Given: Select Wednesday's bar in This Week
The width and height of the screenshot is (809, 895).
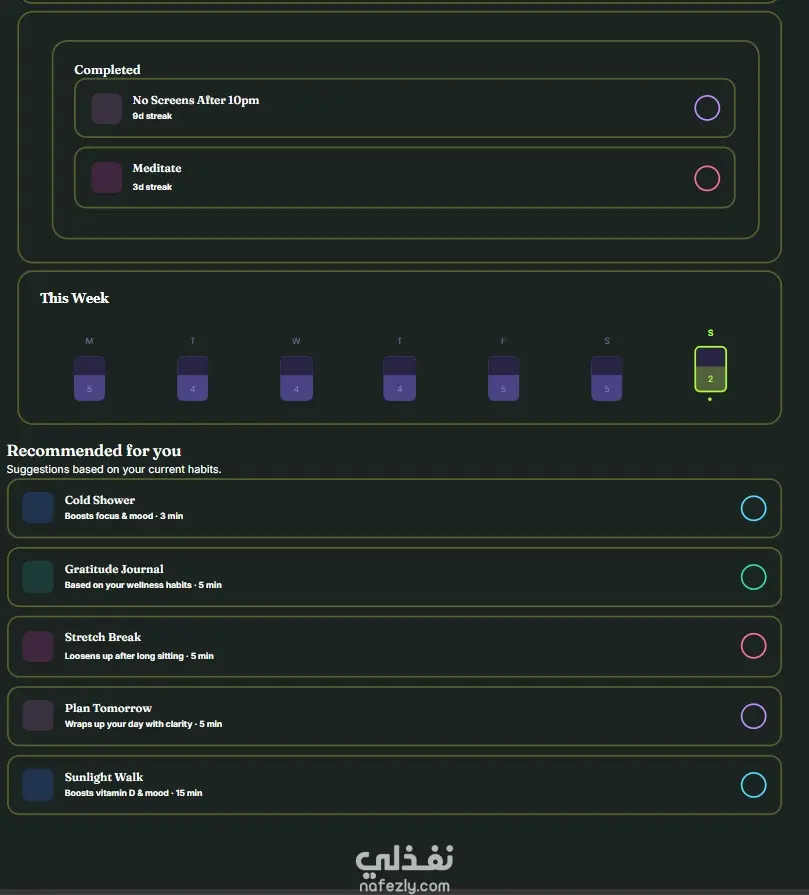Looking at the screenshot, I should [x=296, y=378].
